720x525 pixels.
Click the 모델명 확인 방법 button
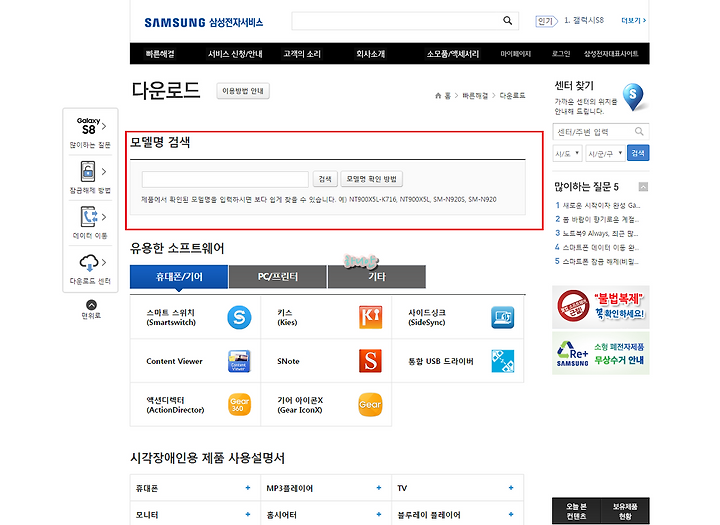point(371,179)
